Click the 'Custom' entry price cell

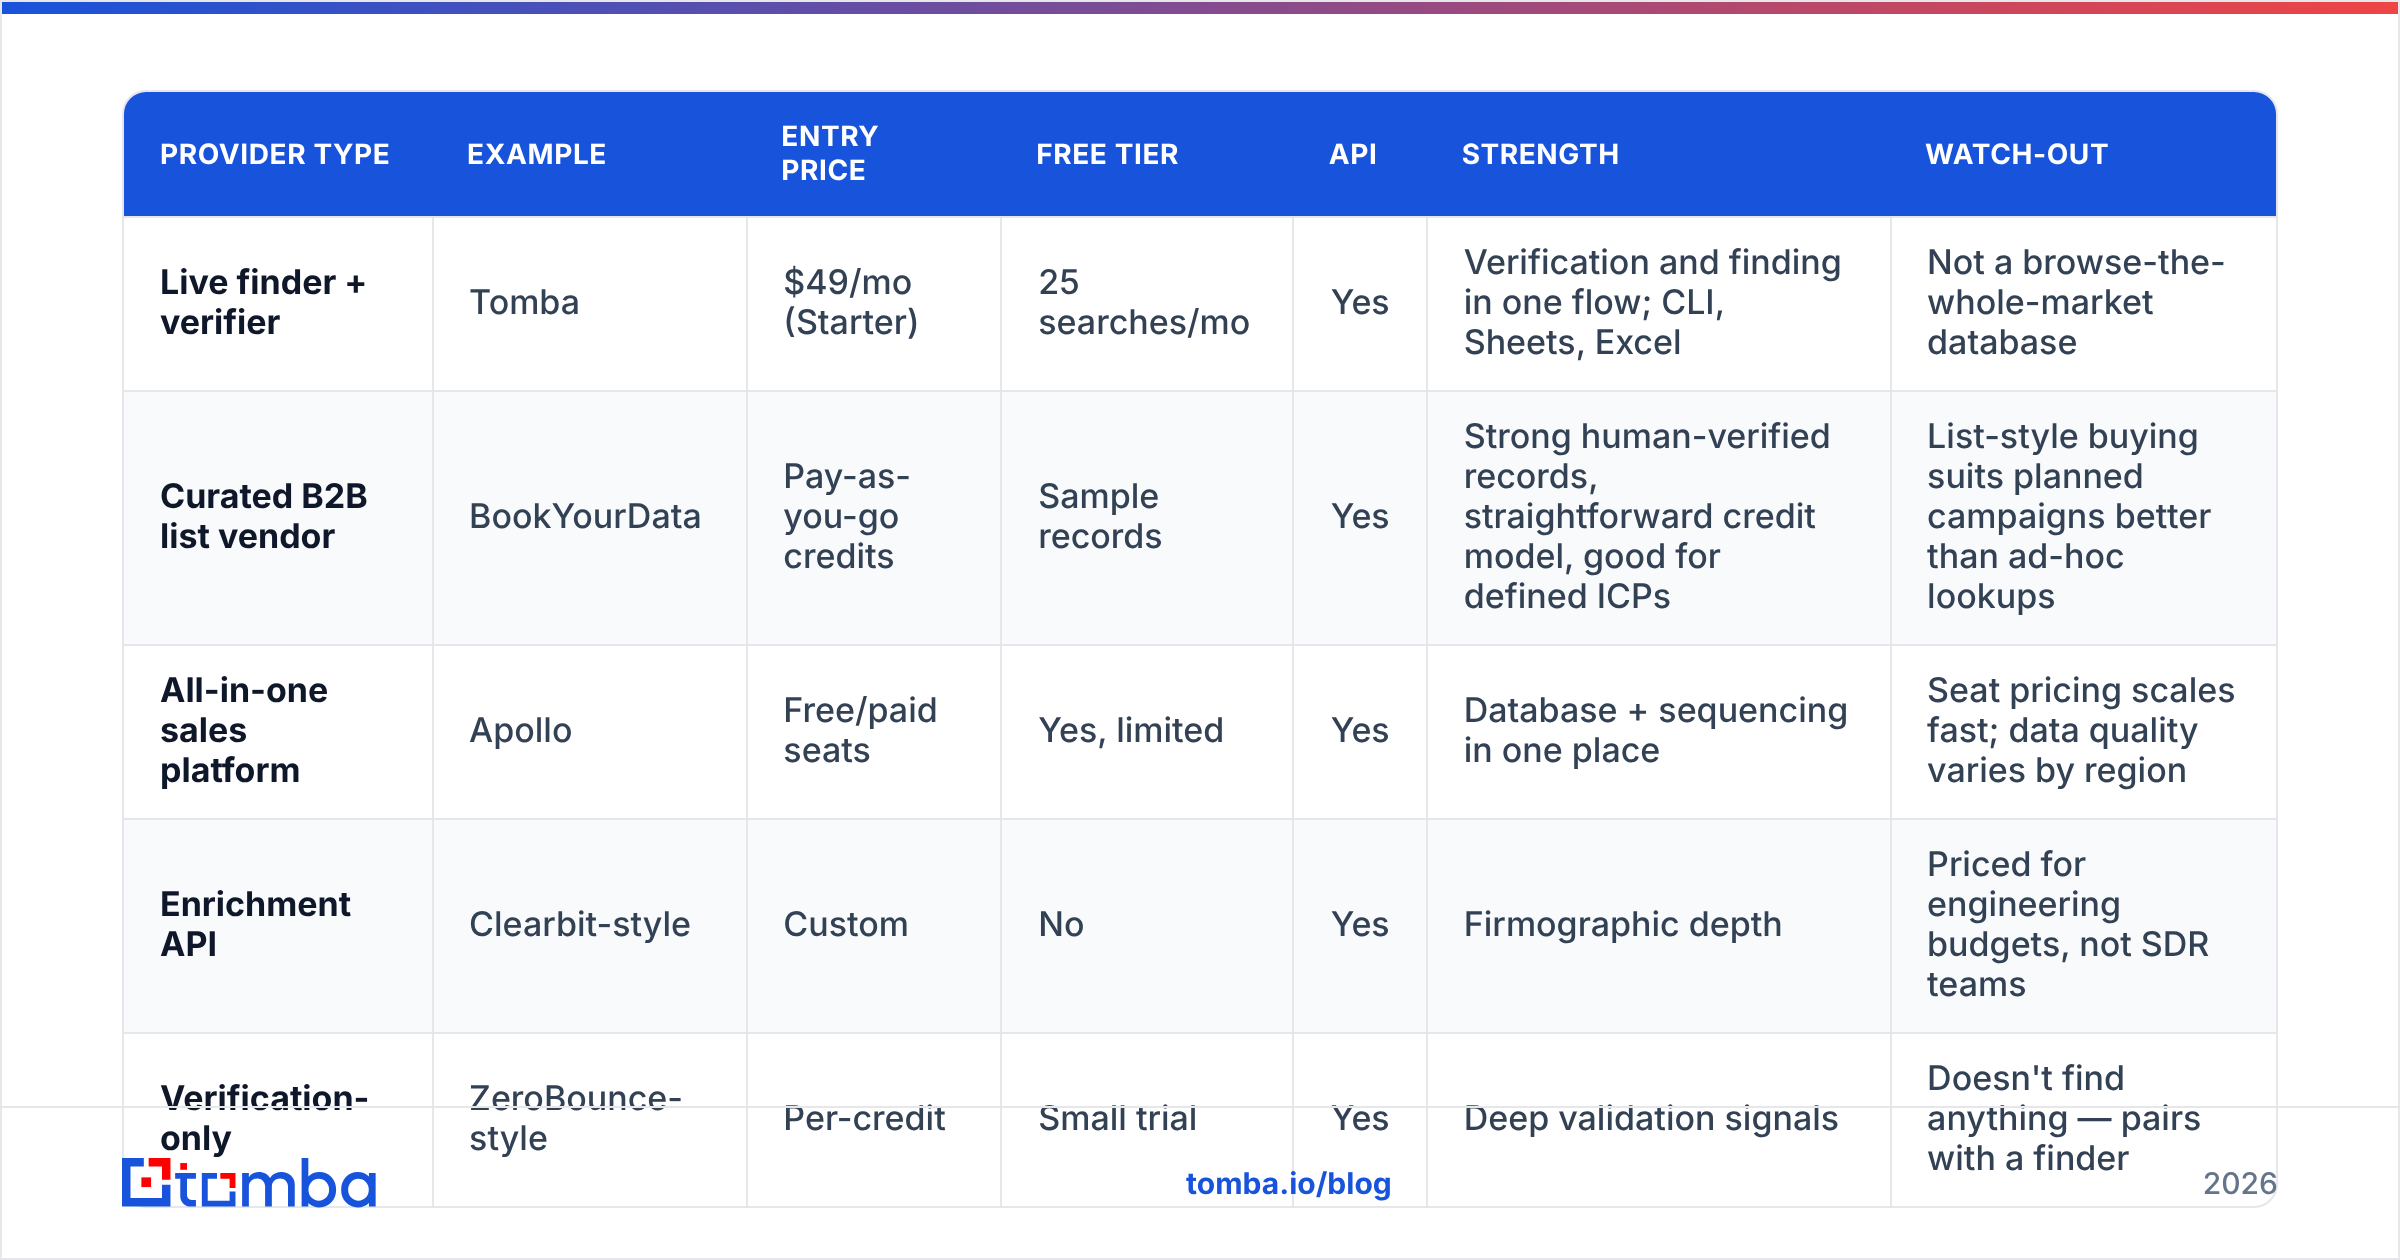pos(874,925)
